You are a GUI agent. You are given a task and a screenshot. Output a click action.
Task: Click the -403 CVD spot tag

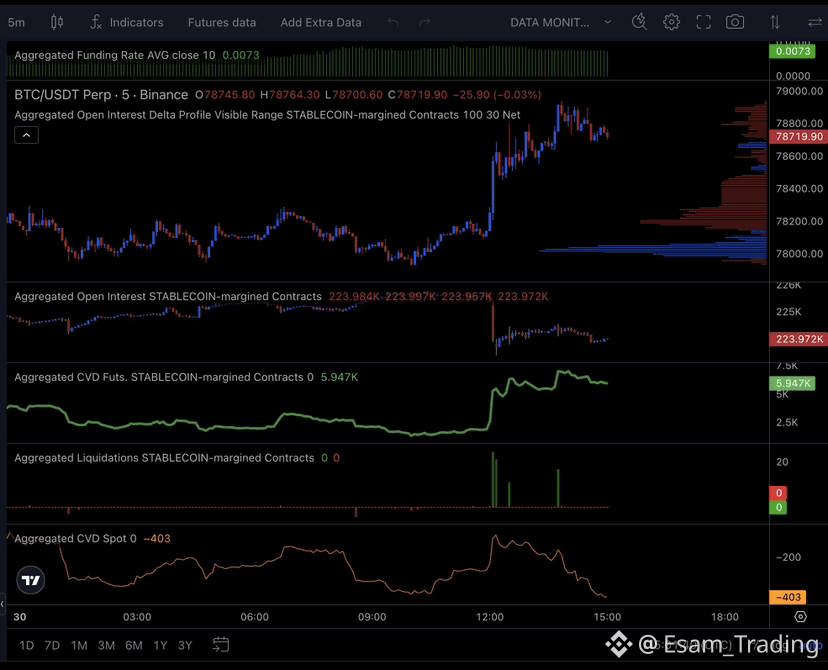787,597
